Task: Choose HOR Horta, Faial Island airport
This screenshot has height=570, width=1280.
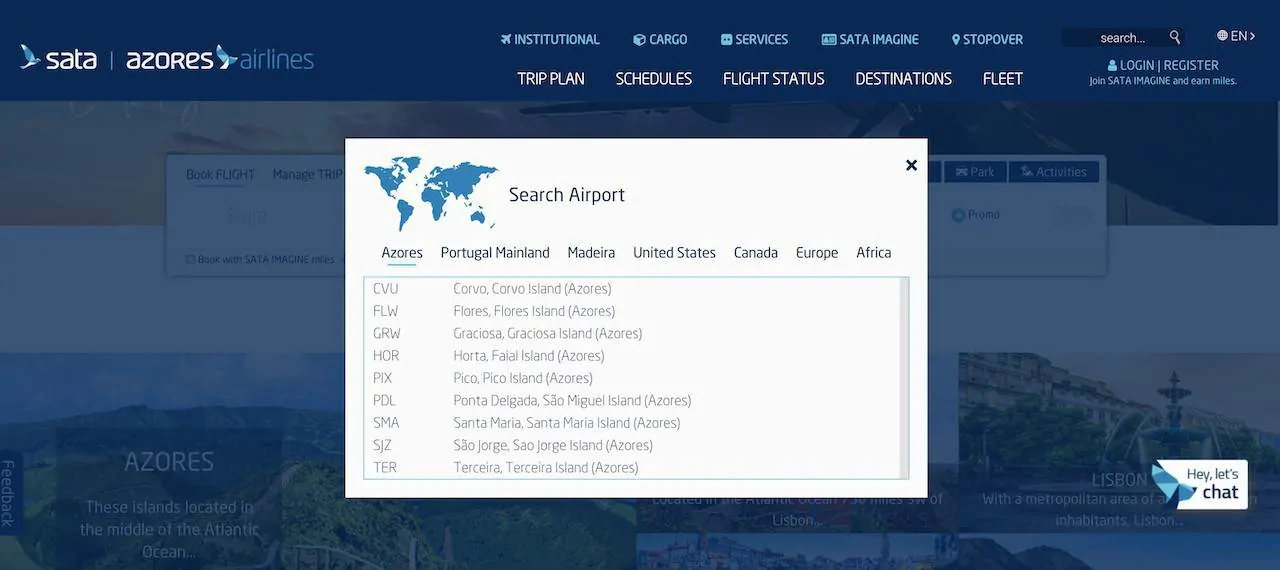Action: click(x=632, y=356)
